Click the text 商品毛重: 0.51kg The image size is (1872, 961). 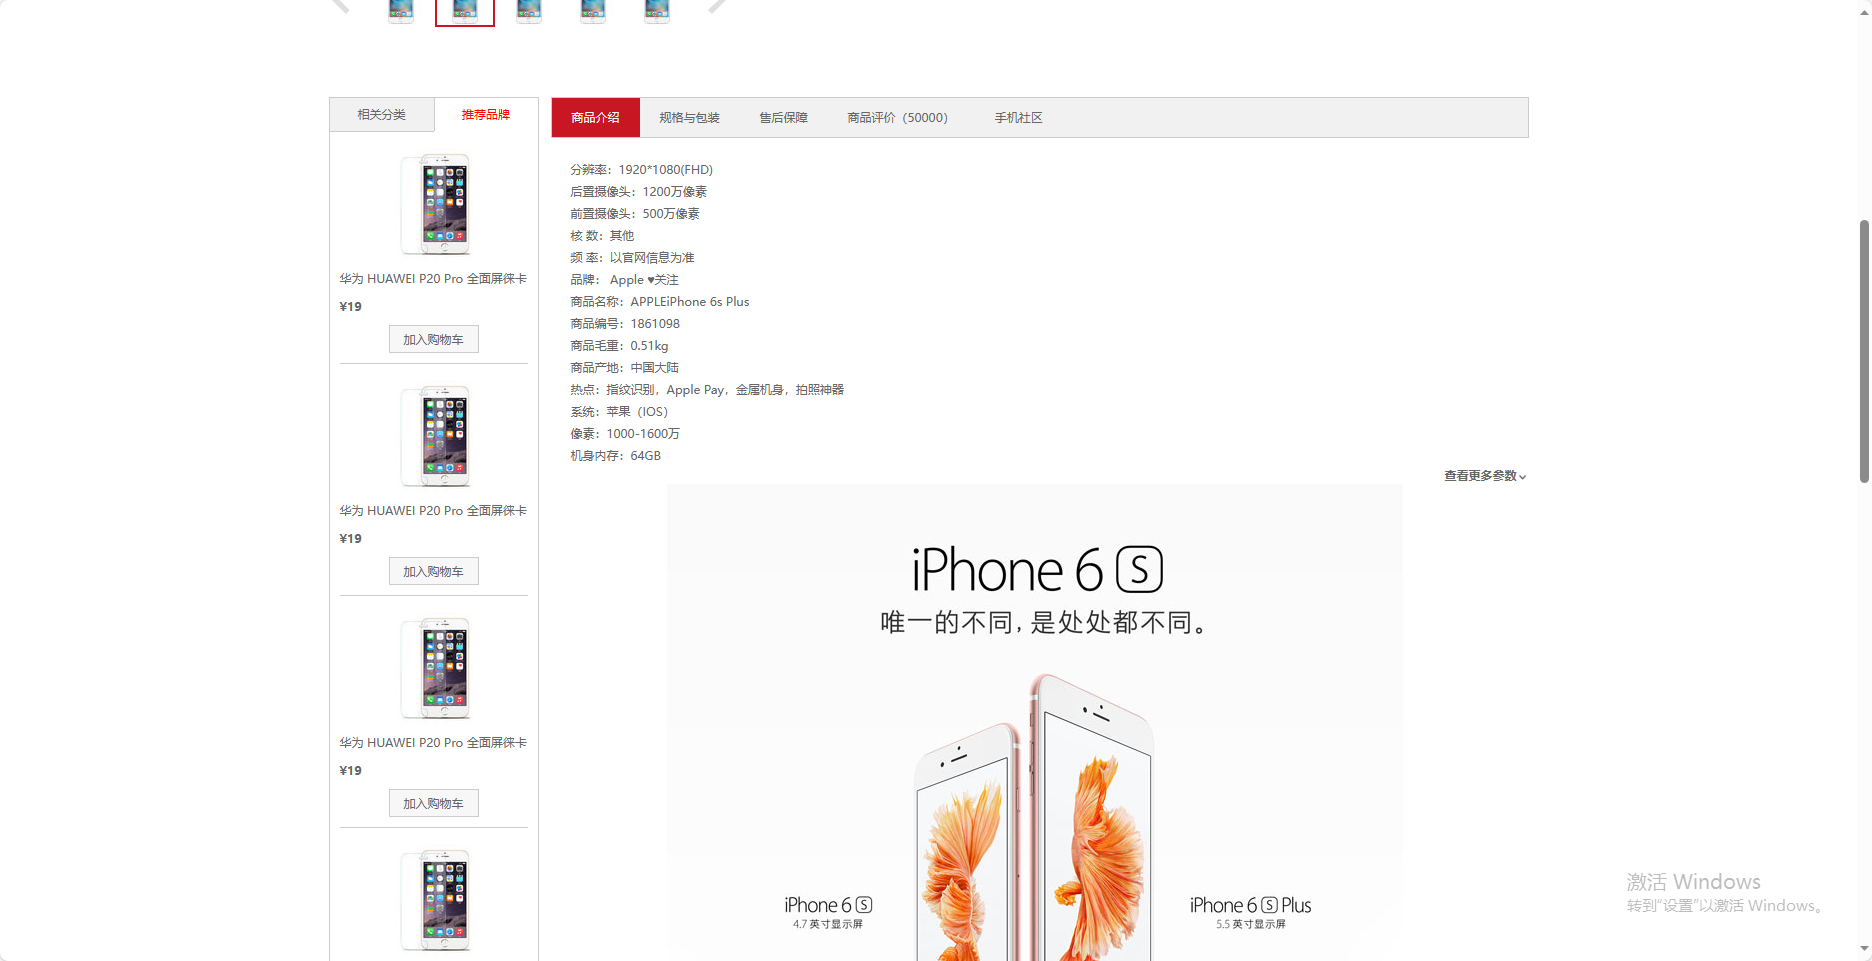619,346
